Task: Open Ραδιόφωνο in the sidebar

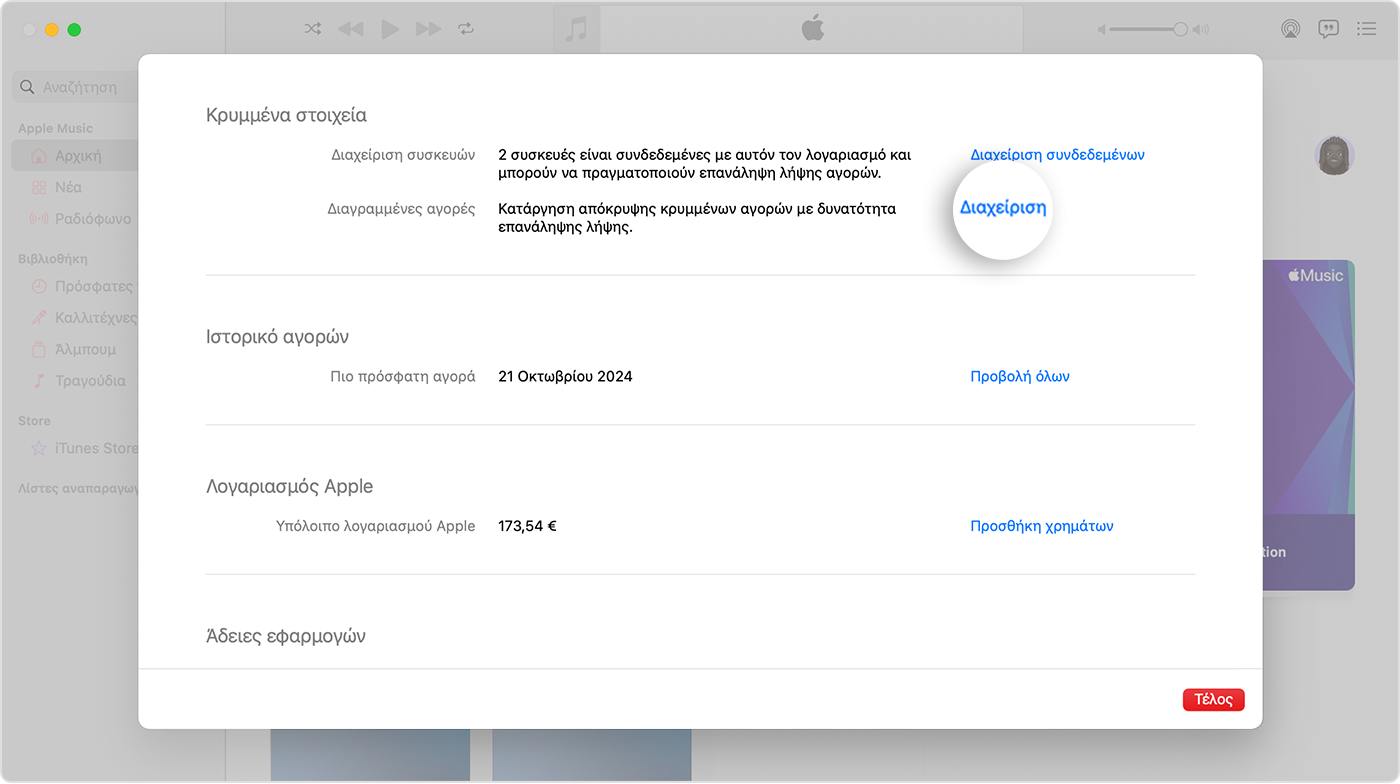Action: click(x=92, y=218)
